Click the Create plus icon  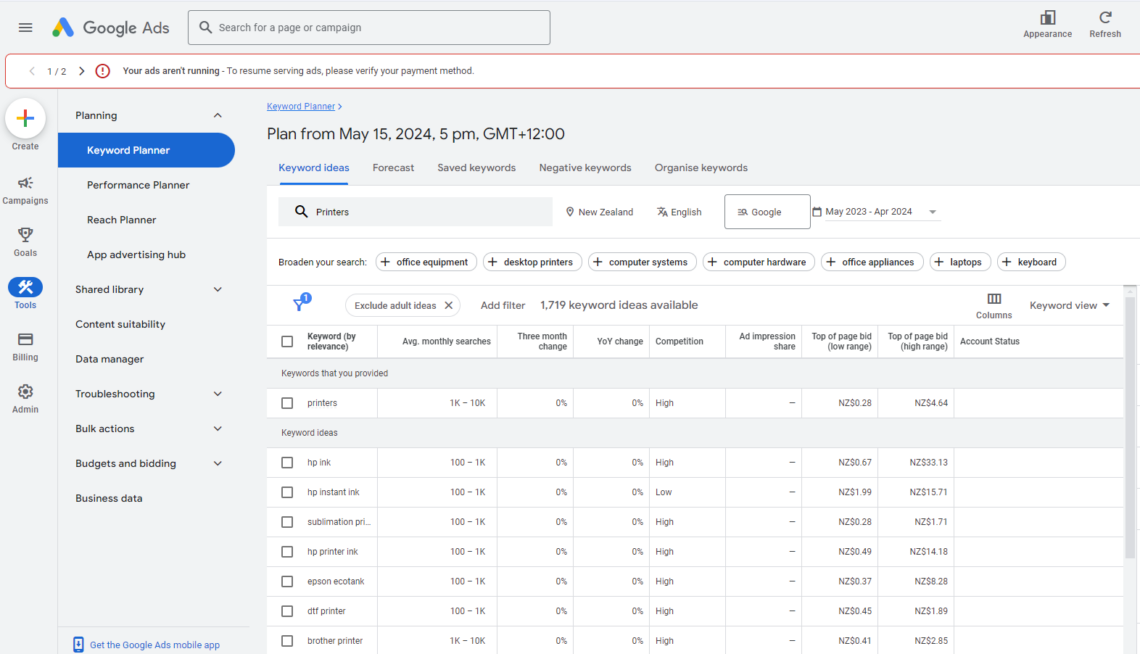click(25, 118)
